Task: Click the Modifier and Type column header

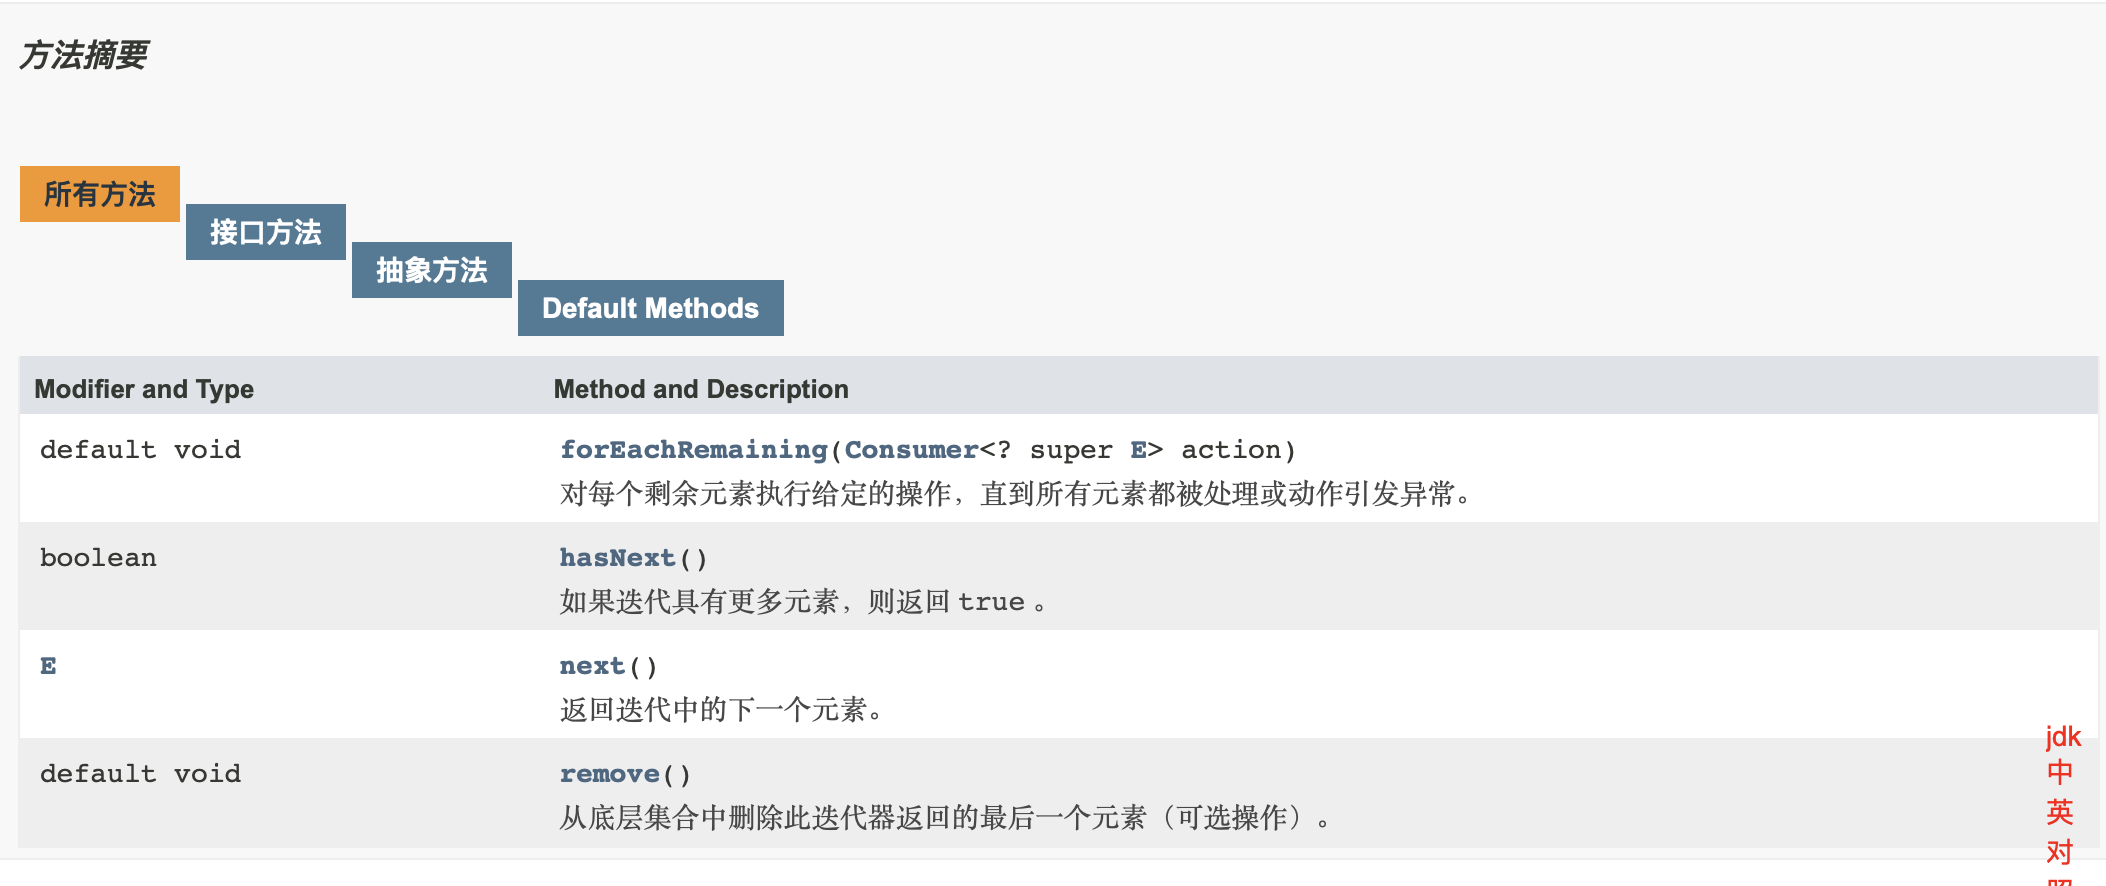Action: coord(144,389)
